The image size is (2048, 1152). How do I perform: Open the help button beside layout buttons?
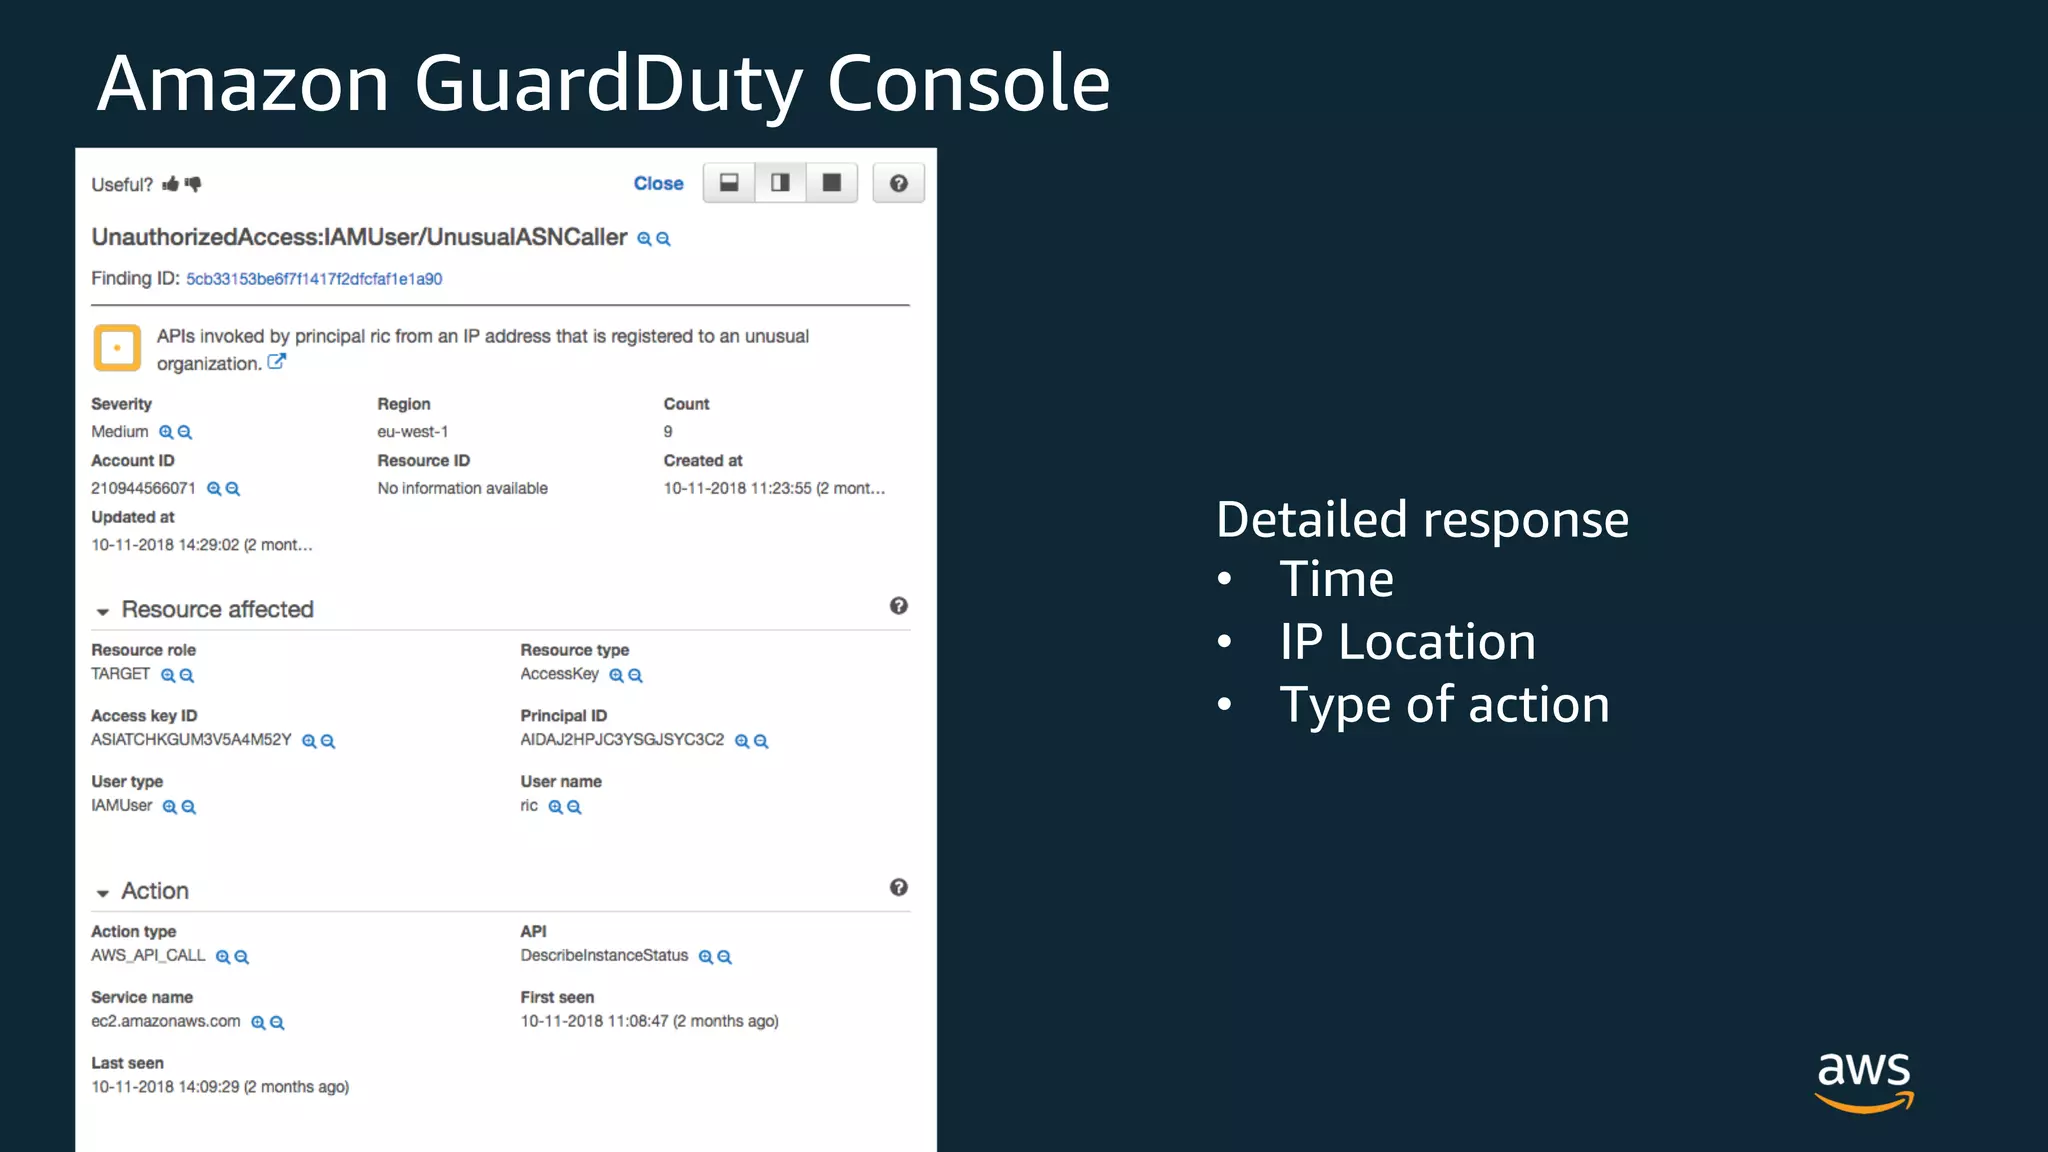point(898,183)
